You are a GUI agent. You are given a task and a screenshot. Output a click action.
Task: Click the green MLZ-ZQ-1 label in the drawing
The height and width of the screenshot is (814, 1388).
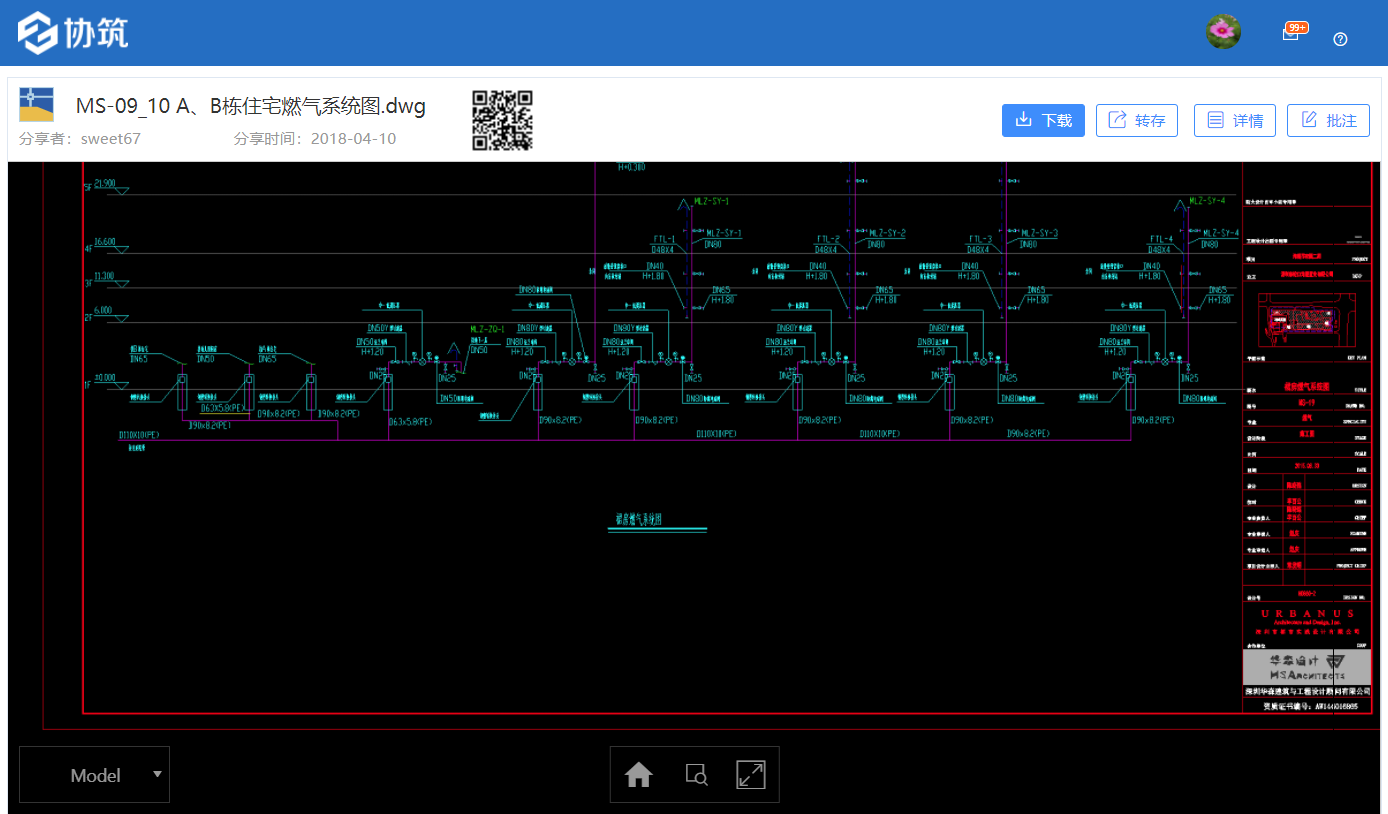click(x=487, y=329)
